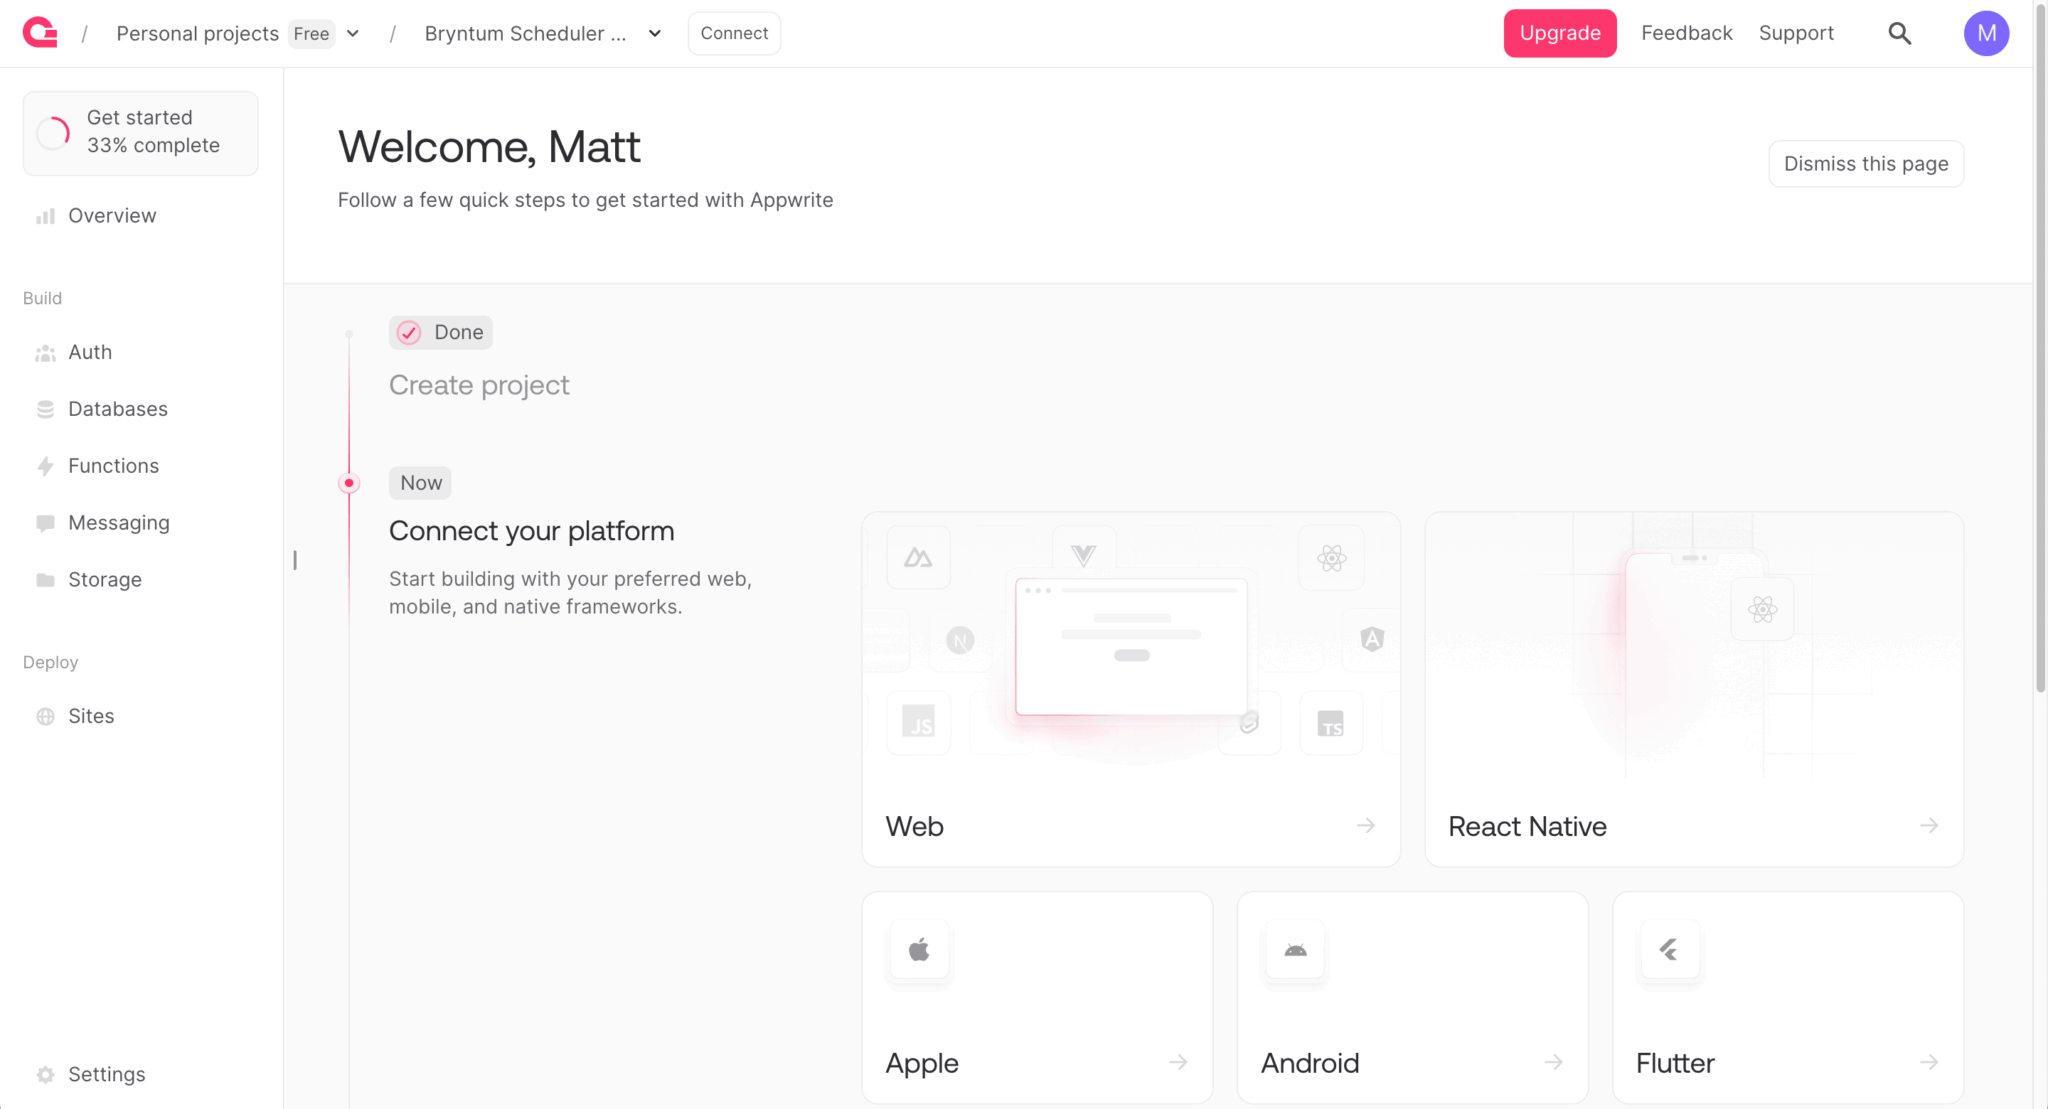This screenshot has width=2048, height=1109.
Task: Open search with magnifier icon
Action: click(x=1899, y=33)
